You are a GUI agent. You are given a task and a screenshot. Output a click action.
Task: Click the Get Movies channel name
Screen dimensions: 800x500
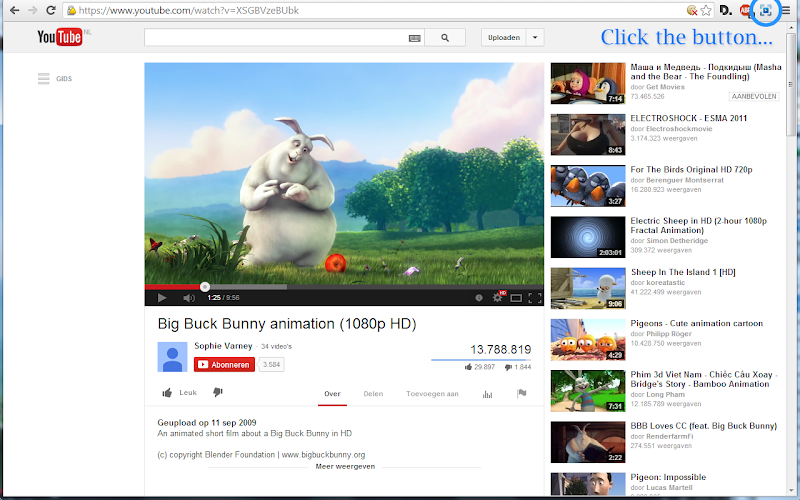click(665, 87)
